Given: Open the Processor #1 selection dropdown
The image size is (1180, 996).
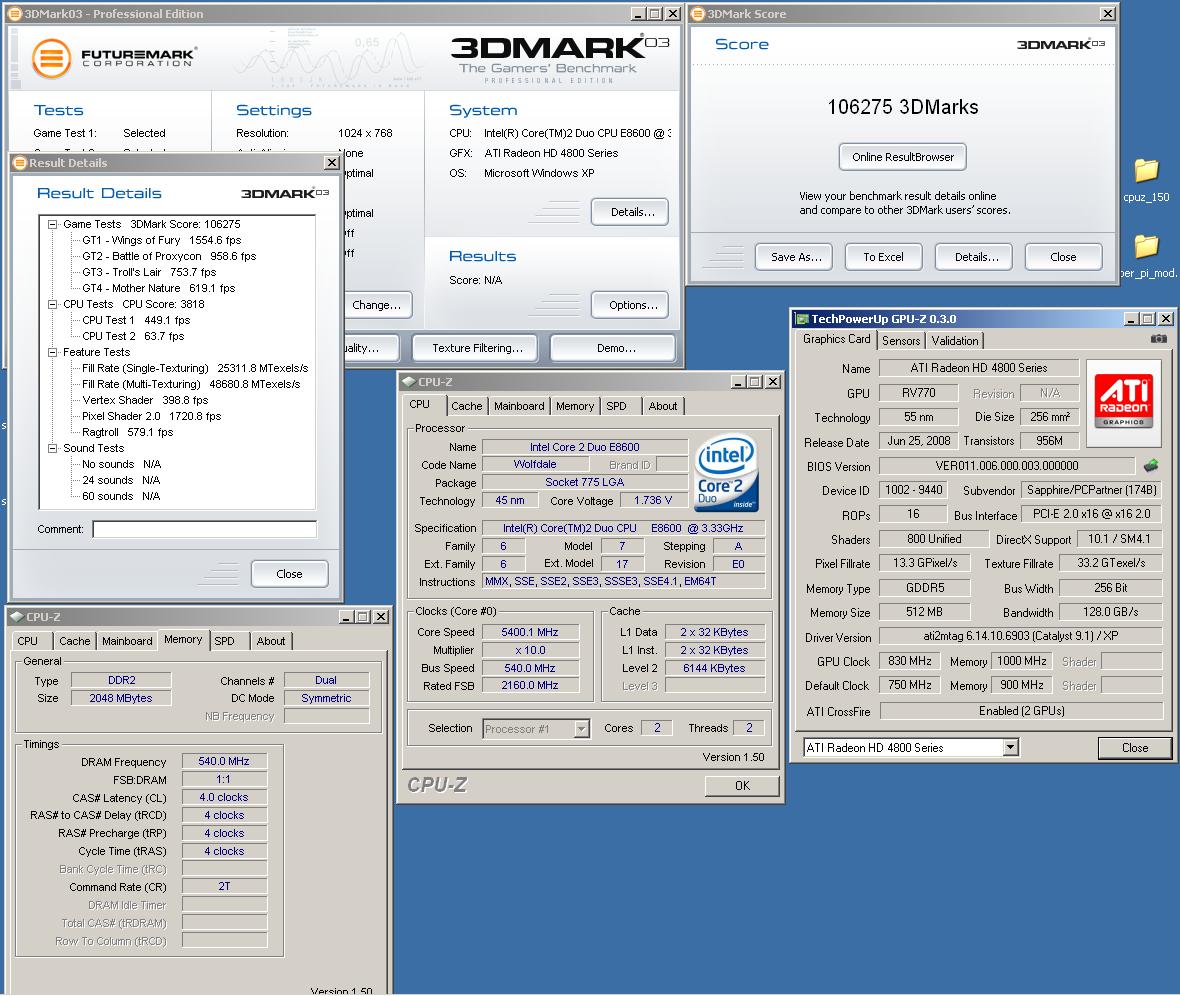Looking at the screenshot, I should click(581, 729).
